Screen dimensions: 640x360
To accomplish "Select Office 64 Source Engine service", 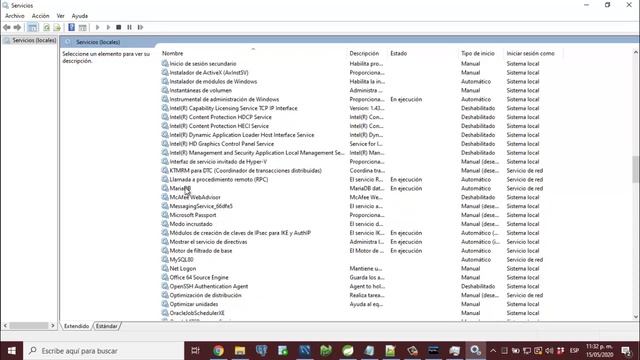I will click(199, 278).
